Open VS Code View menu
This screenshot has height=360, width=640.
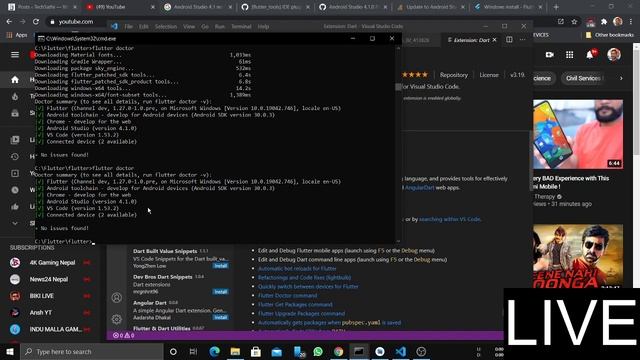[x=189, y=27]
